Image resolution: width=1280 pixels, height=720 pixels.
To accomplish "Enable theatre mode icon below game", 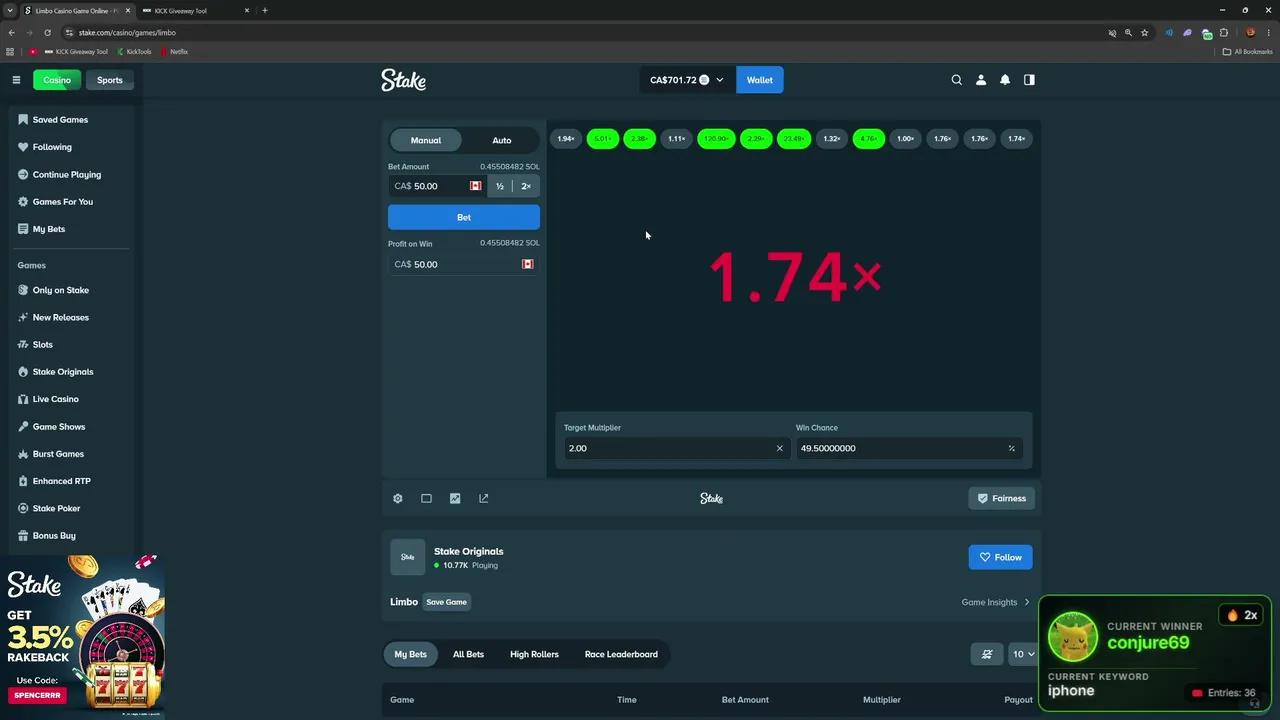I will click(x=426, y=498).
